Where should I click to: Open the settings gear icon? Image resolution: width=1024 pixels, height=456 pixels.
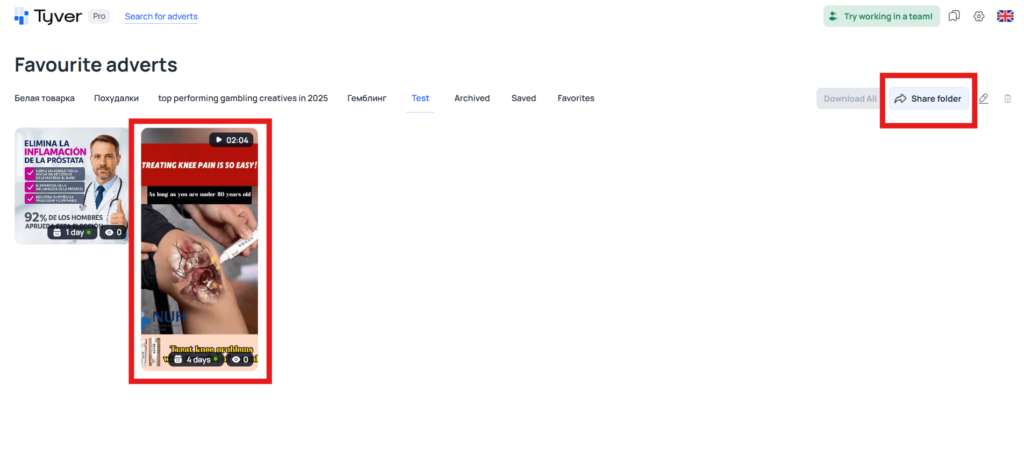[x=979, y=17]
